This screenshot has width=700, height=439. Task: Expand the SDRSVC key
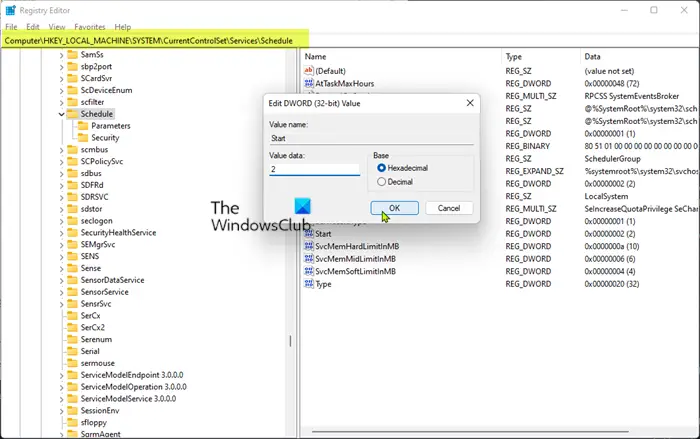62,197
